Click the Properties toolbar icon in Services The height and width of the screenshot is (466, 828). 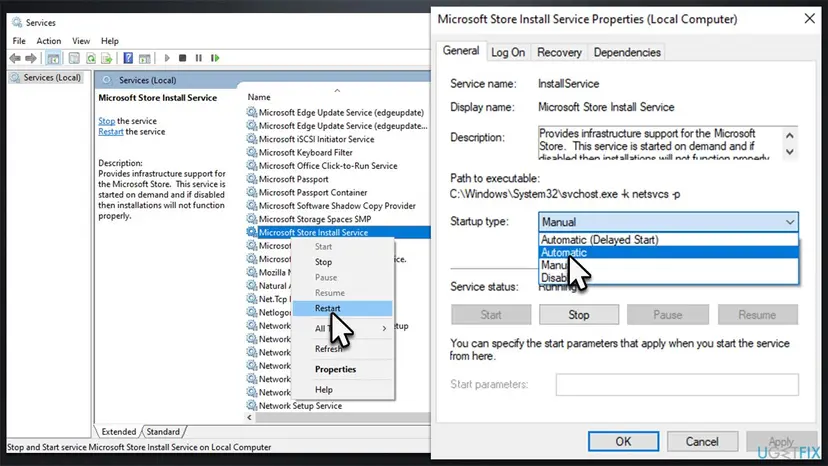pos(74,58)
